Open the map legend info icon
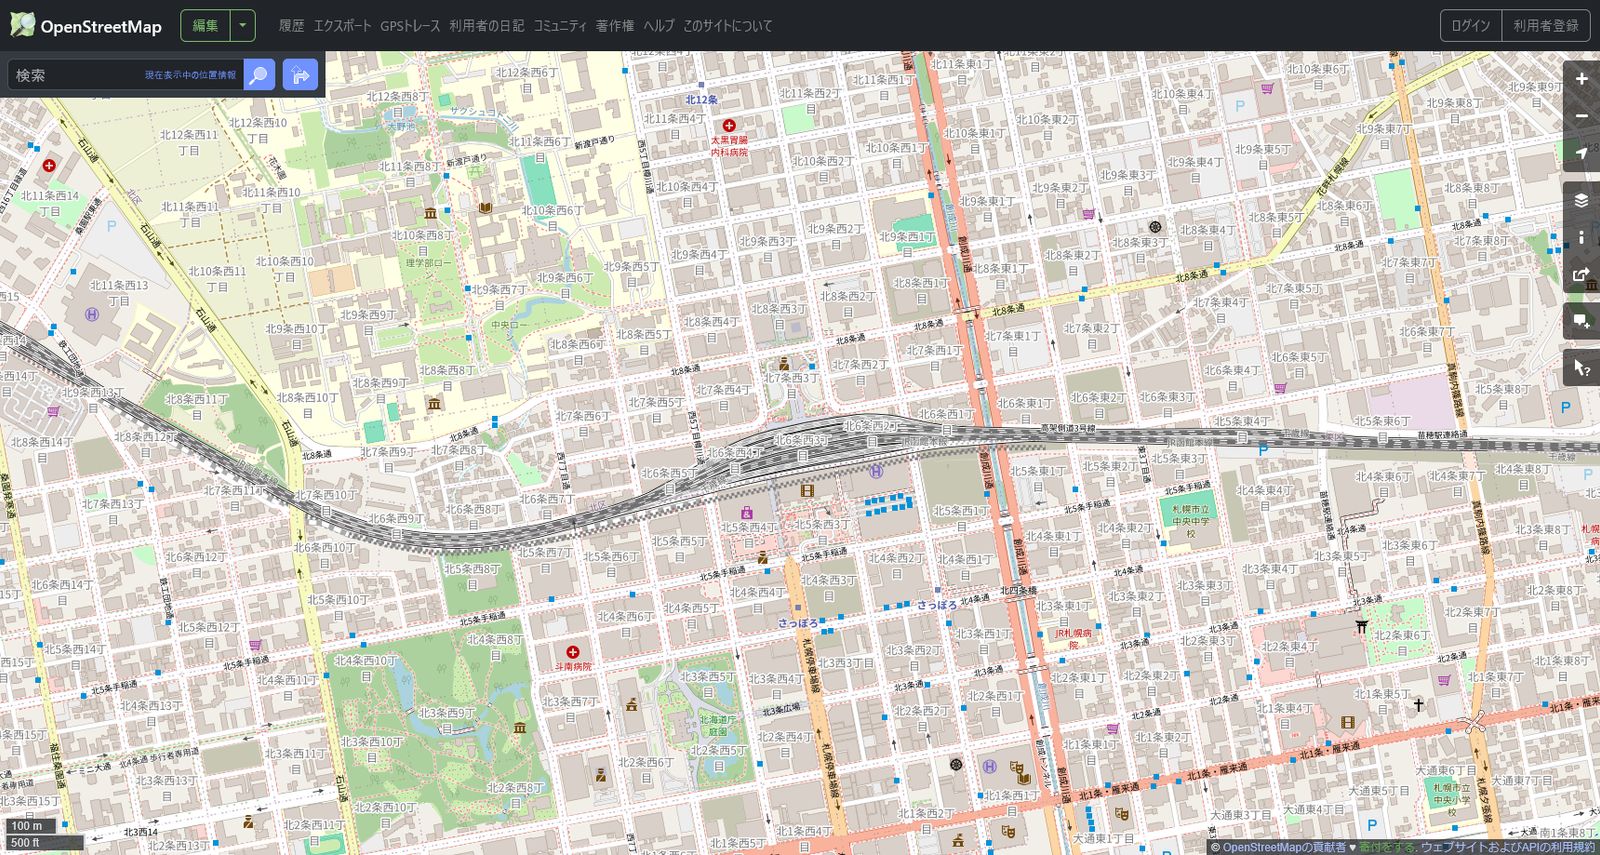Viewport: 1600px width, 855px height. click(x=1581, y=237)
